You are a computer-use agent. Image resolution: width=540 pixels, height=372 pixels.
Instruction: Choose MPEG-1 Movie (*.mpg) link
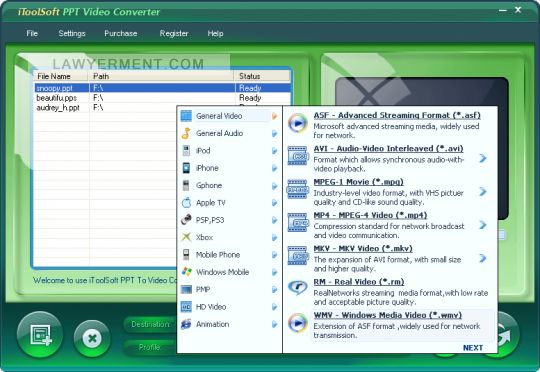(x=359, y=182)
